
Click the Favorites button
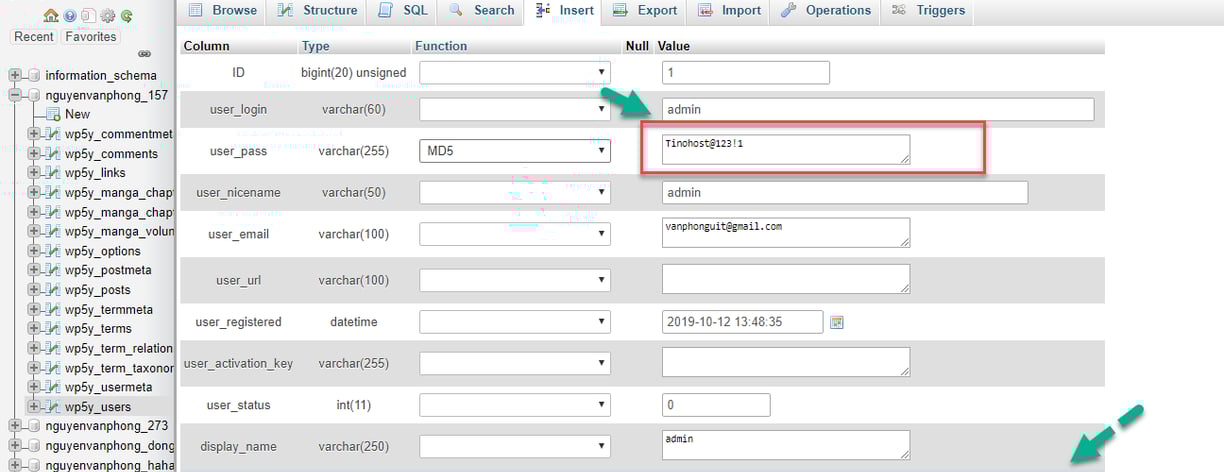(x=90, y=37)
